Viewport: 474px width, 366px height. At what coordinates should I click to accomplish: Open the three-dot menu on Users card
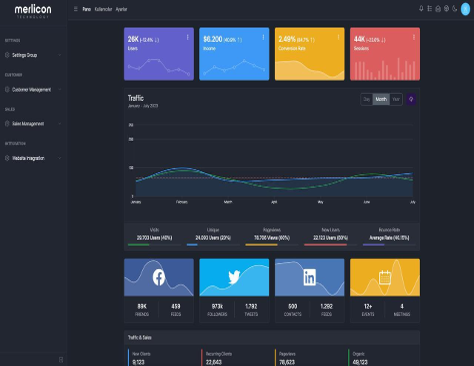point(188,37)
